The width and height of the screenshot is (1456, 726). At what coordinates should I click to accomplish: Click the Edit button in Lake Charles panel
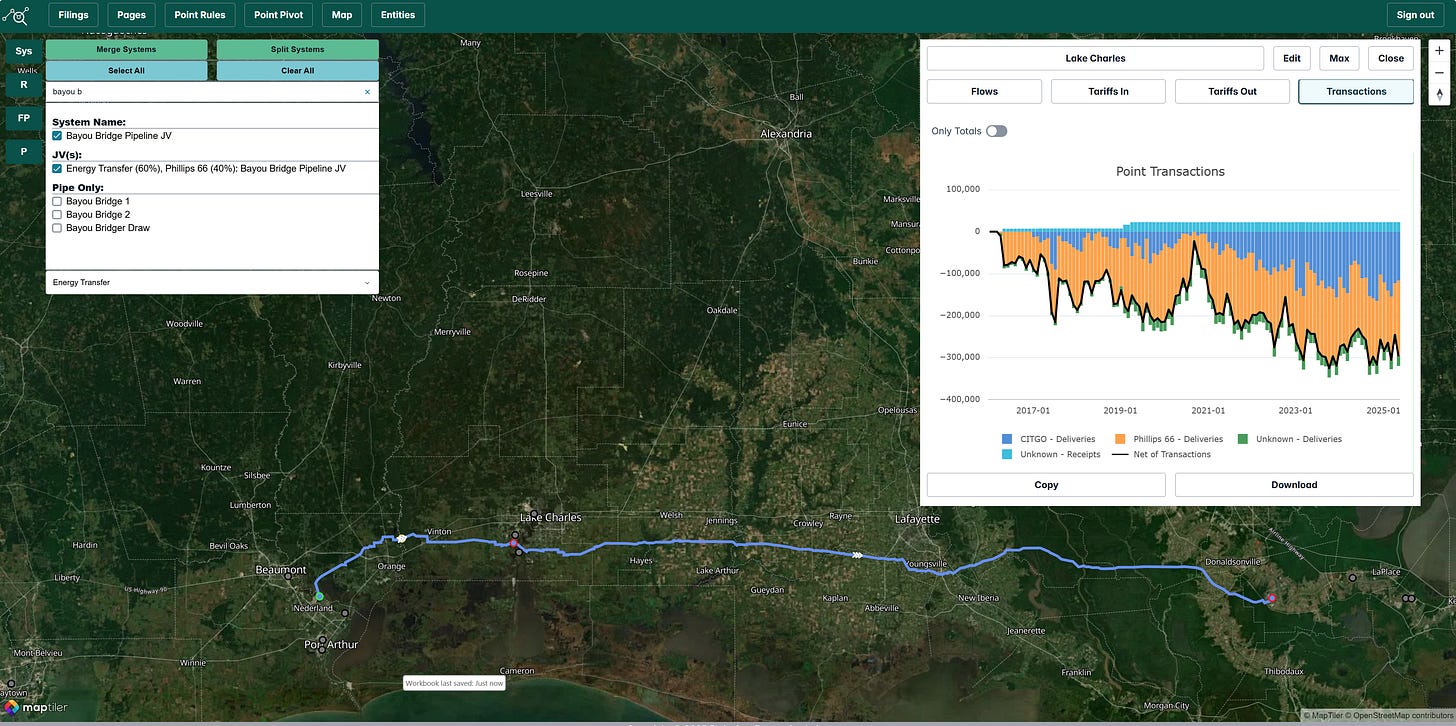(1292, 58)
